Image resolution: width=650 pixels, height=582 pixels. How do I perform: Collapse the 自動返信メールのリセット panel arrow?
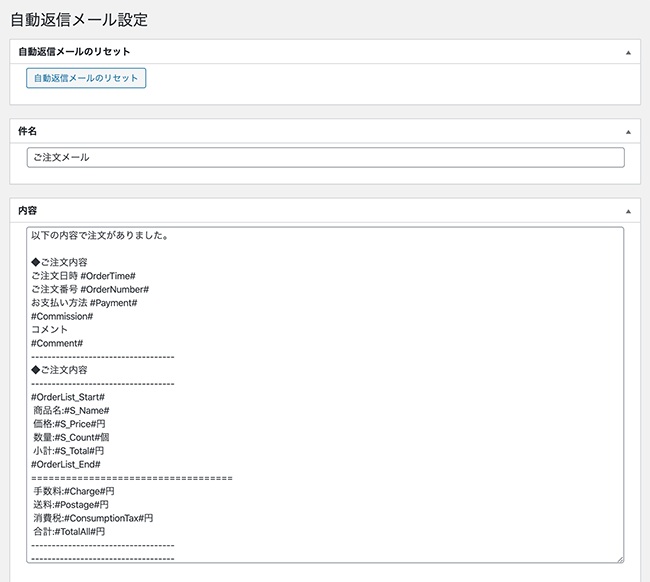pos(628,53)
